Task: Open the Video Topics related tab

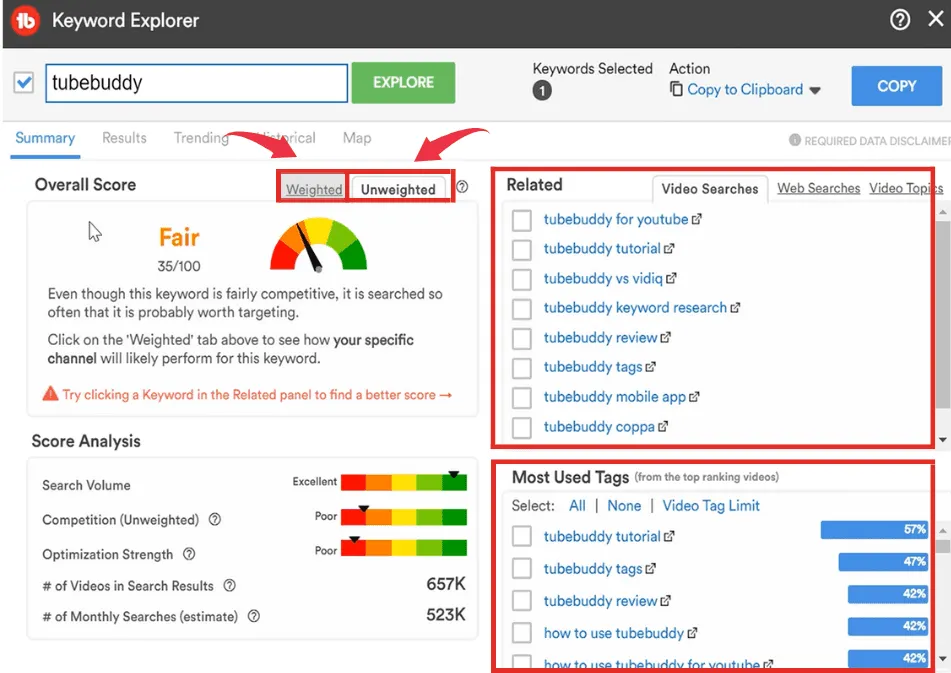Action: pyautogui.click(x=906, y=189)
